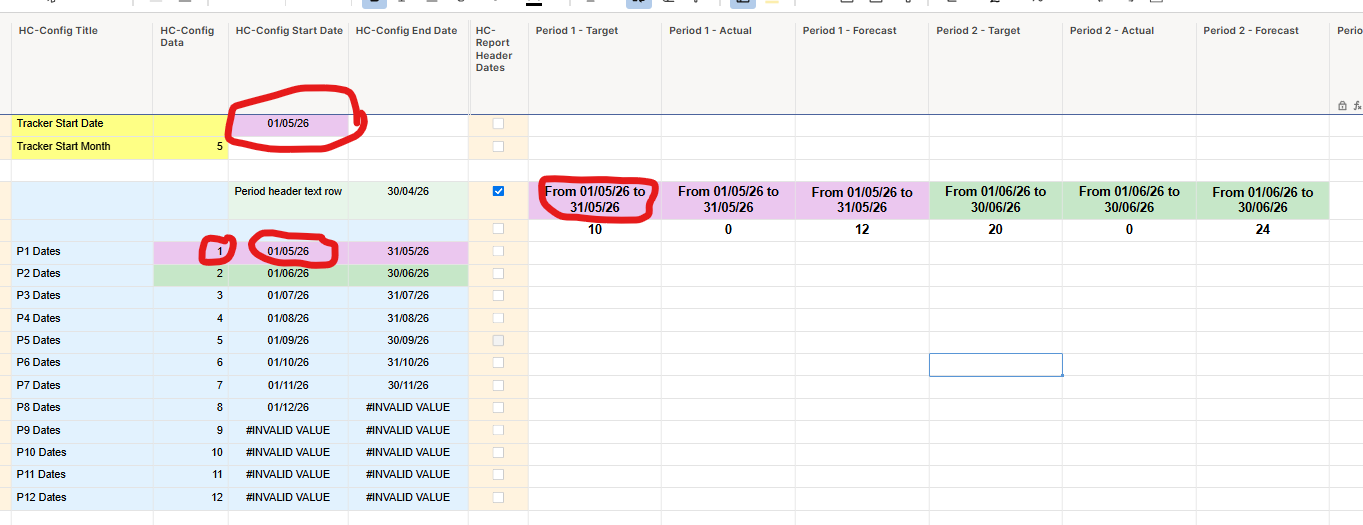Screen dimensions: 1363x525
Task: Select the Period 1 - Forecast column header
Action: pyautogui.click(x=862, y=67)
